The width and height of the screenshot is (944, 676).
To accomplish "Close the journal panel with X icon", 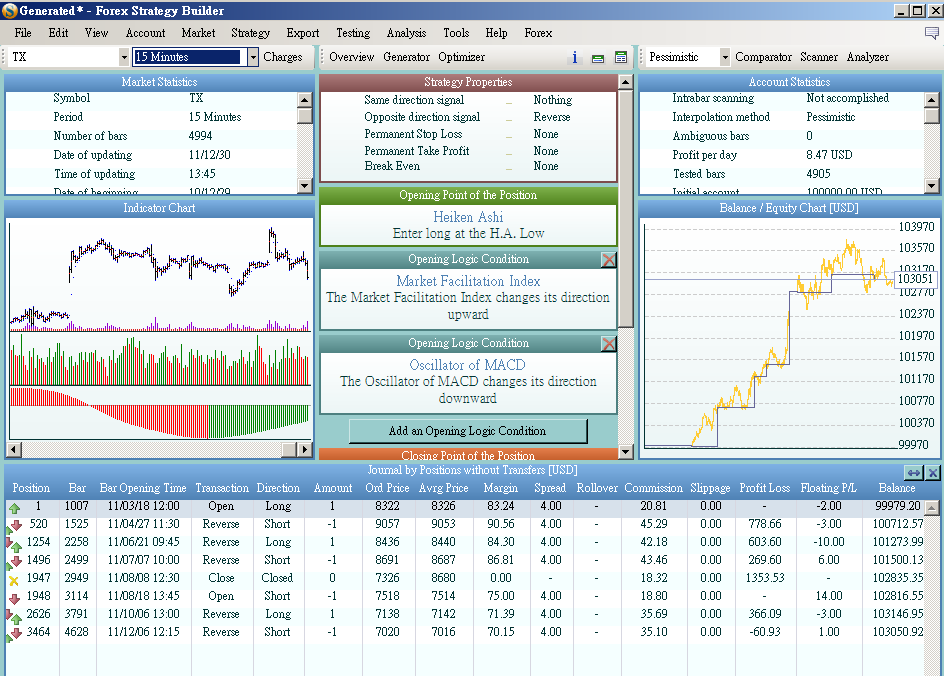I will click(x=933, y=473).
